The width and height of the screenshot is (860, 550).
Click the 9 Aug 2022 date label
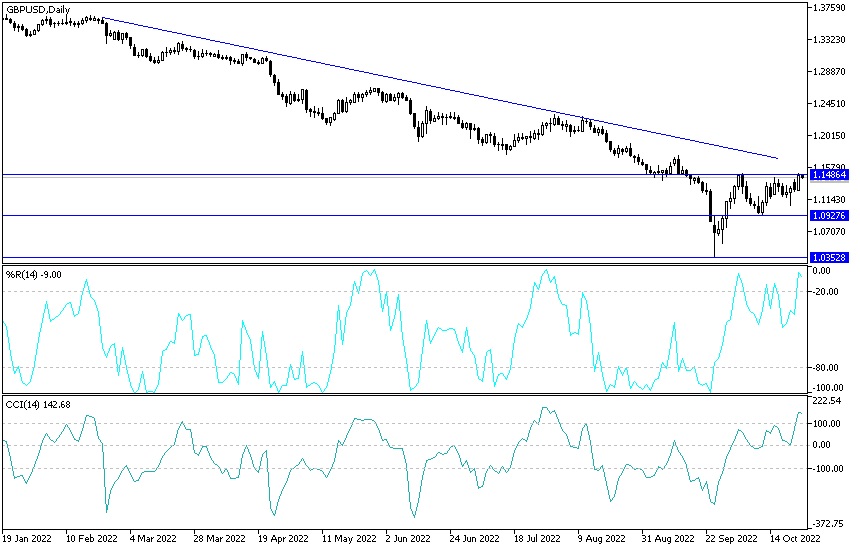tap(602, 538)
